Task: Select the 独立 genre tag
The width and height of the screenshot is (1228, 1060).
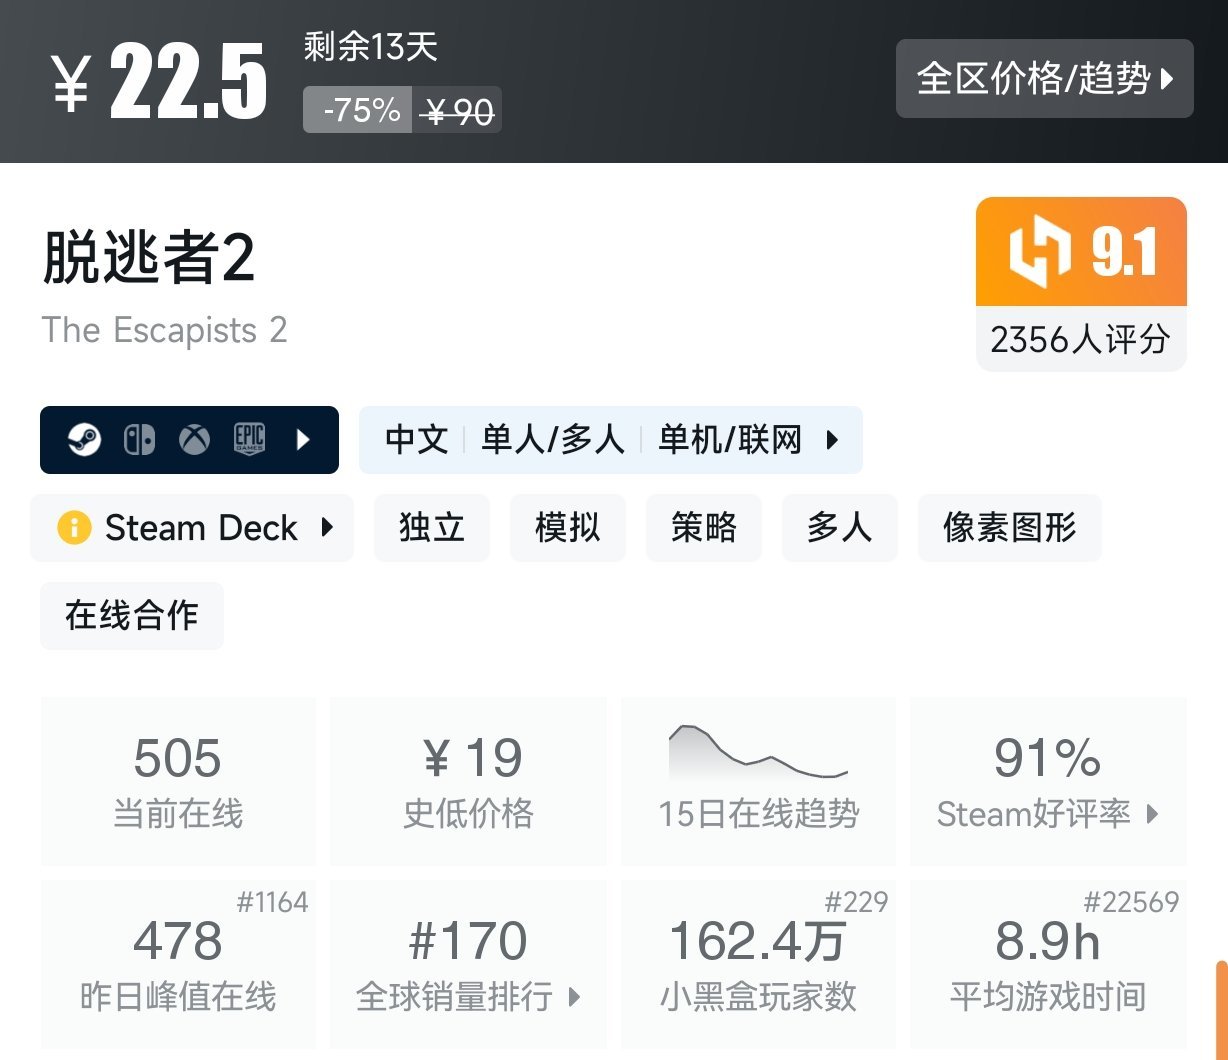Action: pos(431,528)
